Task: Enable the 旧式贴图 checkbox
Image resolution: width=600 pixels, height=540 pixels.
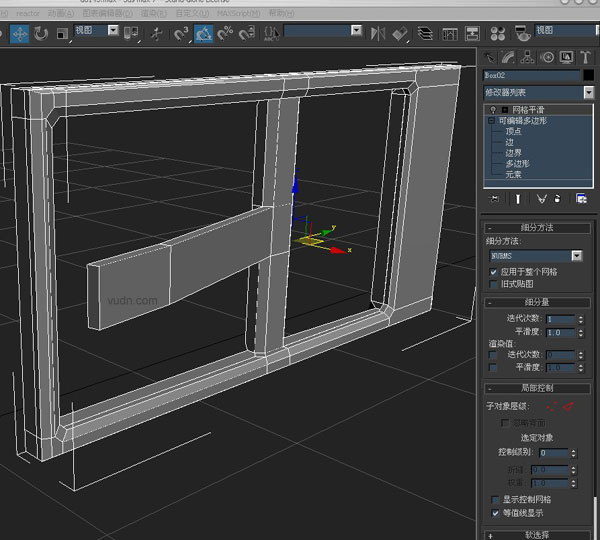Action: click(x=493, y=285)
